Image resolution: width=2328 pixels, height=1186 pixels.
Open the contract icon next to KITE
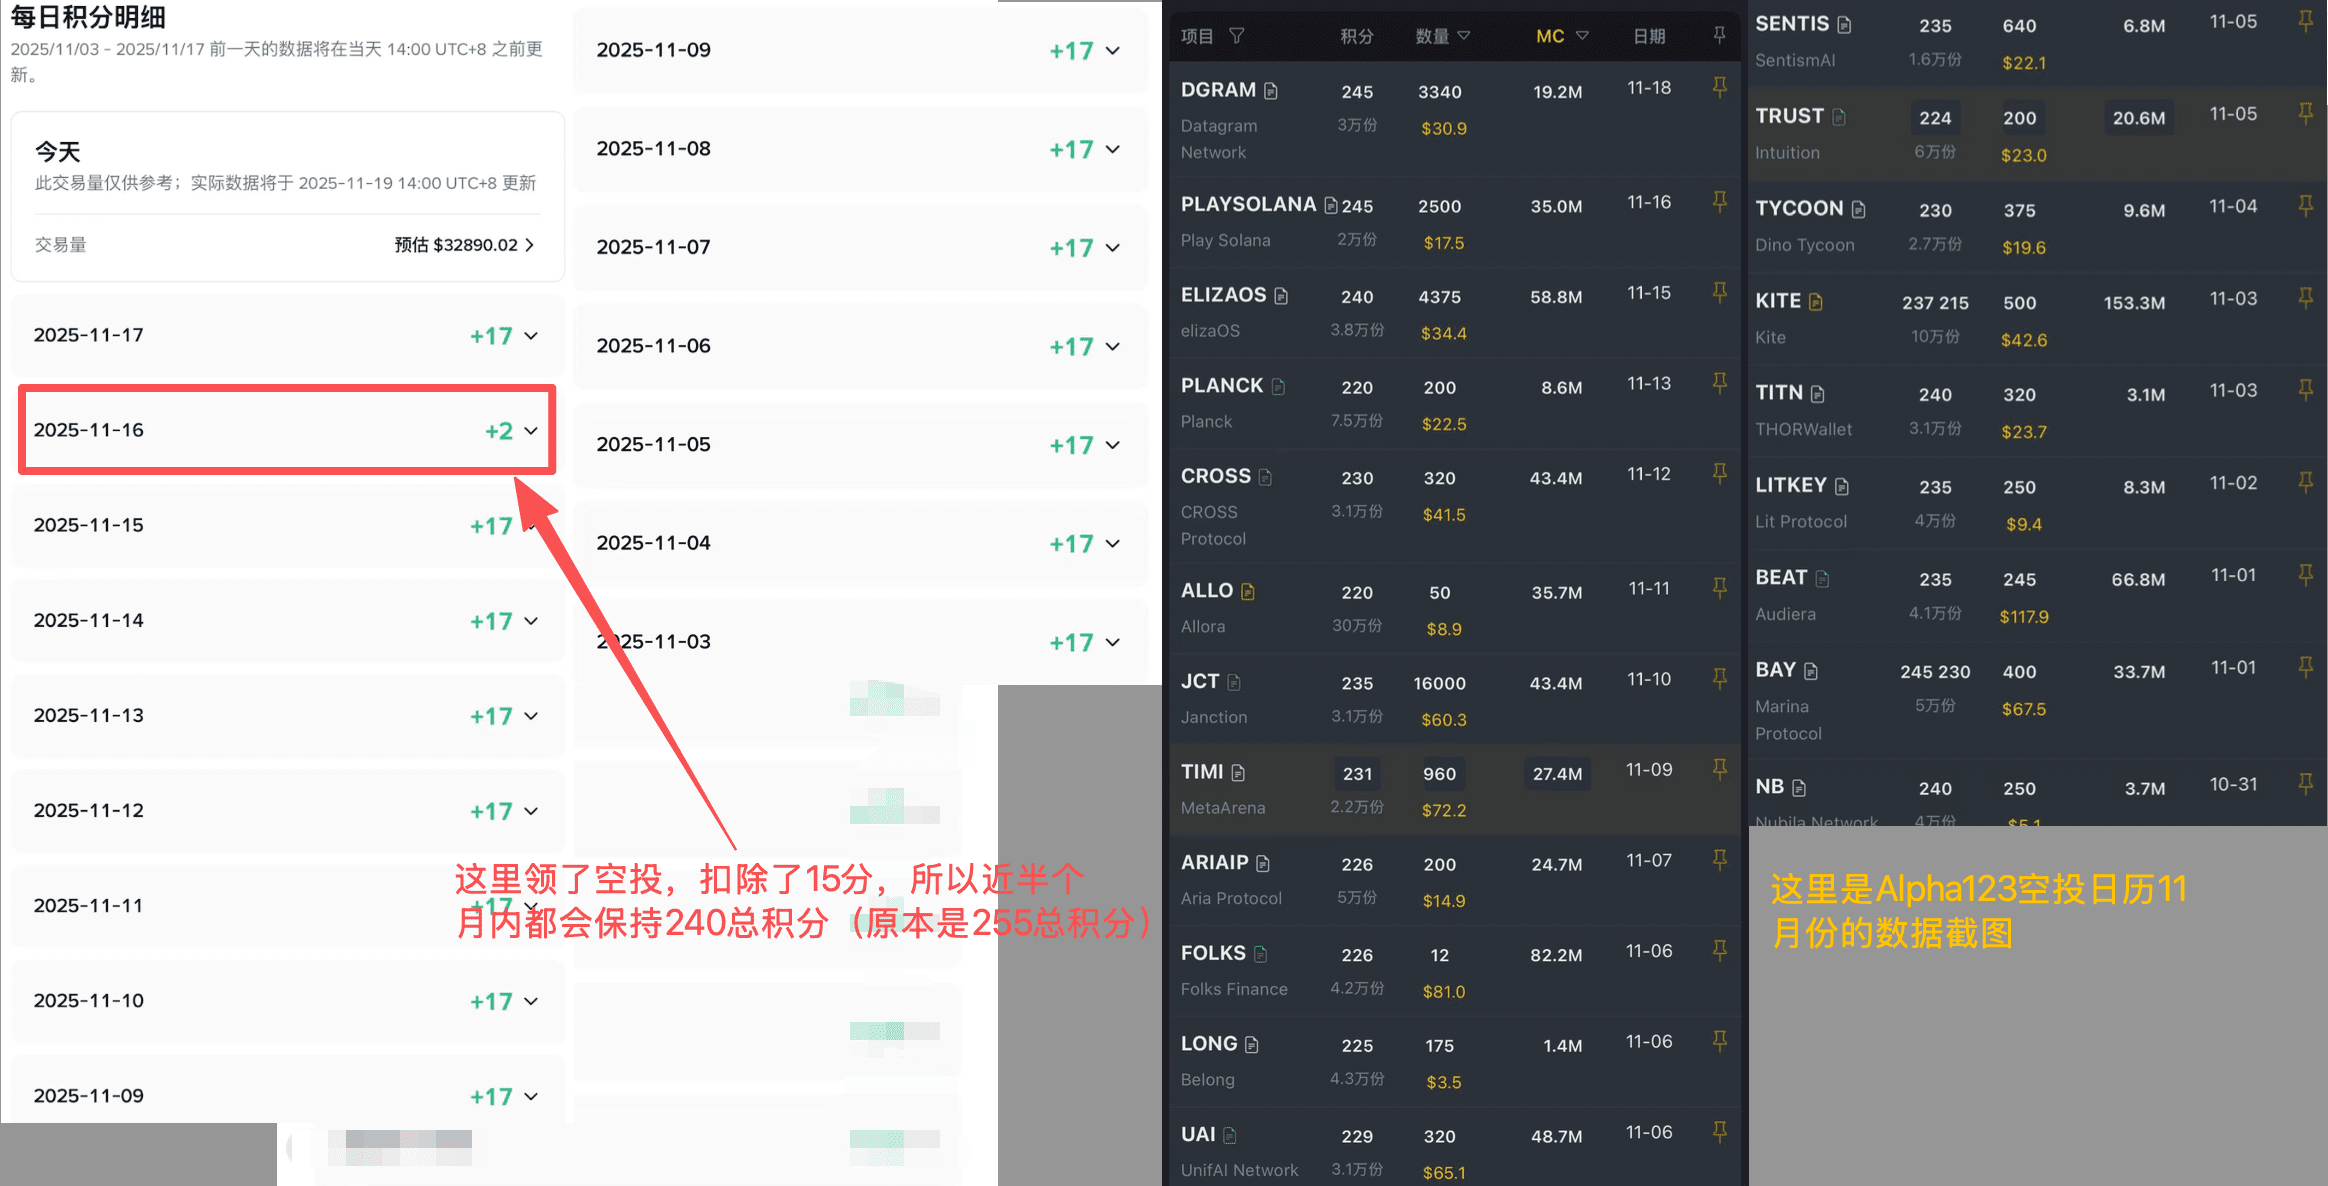1816,301
